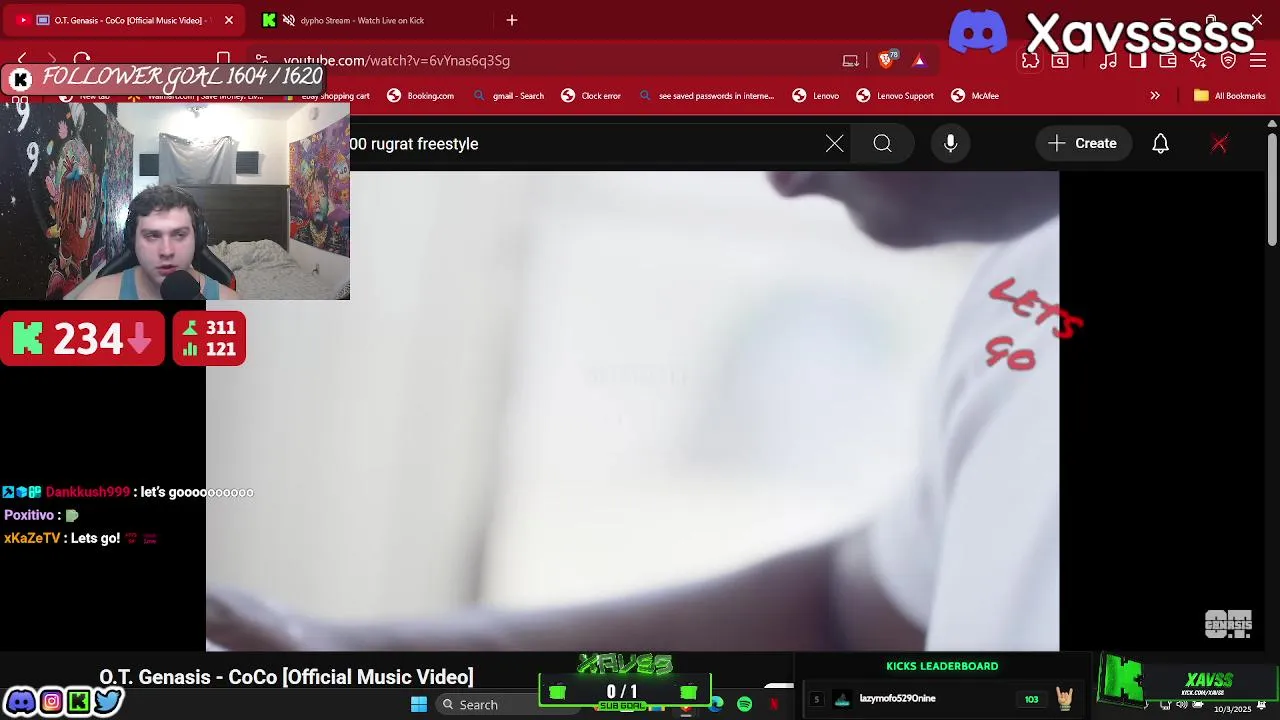Open the saved passwords bookmark
1280x720 pixels.
[707, 96]
